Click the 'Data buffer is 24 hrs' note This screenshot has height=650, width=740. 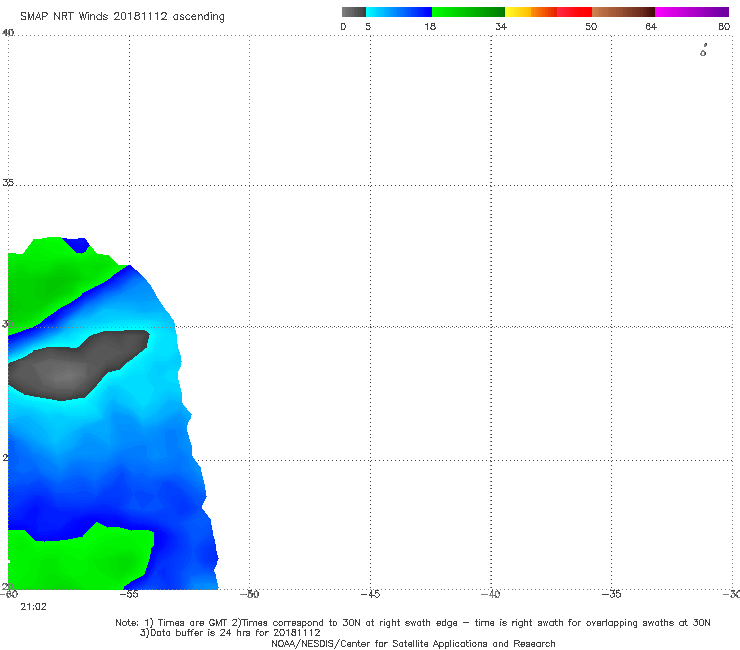pyautogui.click(x=230, y=633)
